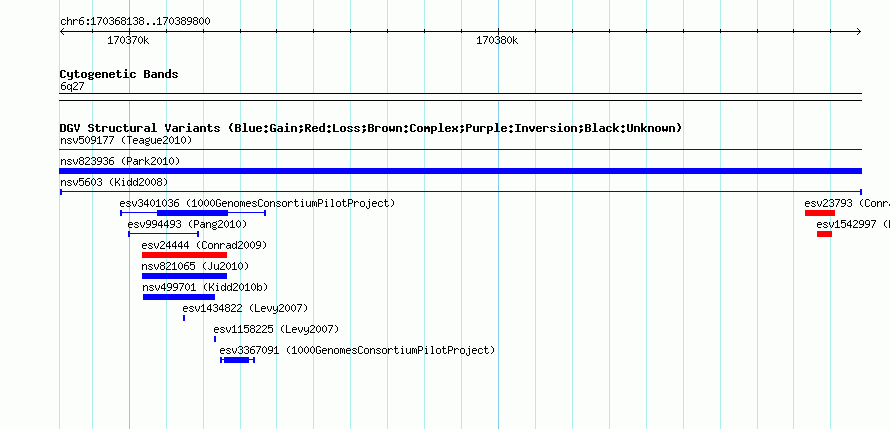The height and width of the screenshot is (429, 890).
Task: Select the tiny esv1158225 blue marker
Action: 215,339
